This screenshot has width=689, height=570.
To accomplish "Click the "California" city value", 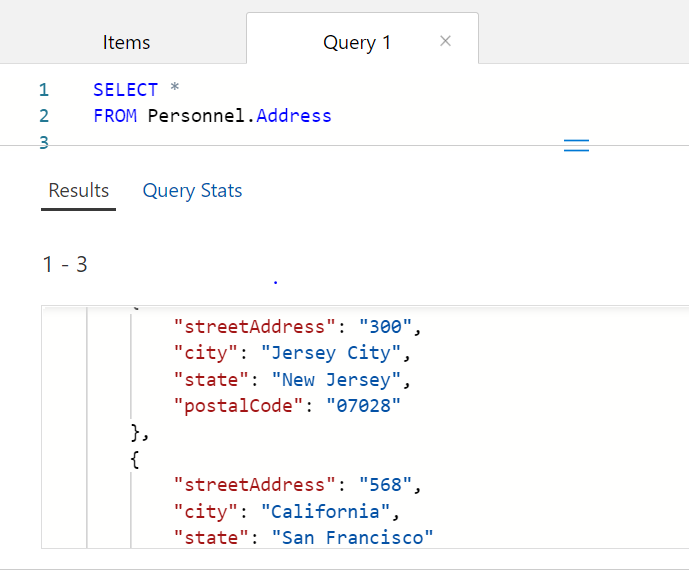I will (x=324, y=512).
